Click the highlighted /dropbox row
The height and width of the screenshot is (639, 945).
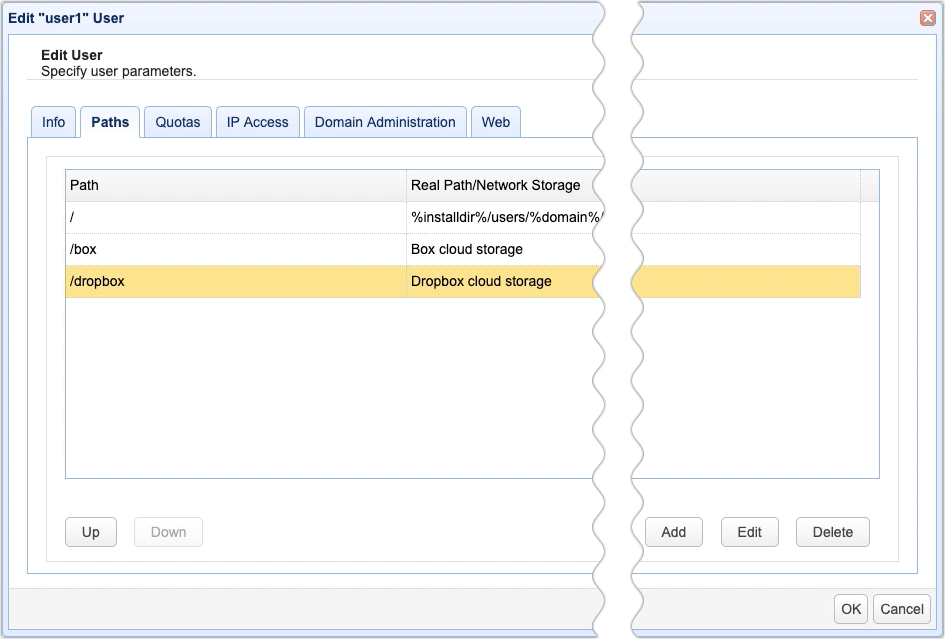click(200, 281)
